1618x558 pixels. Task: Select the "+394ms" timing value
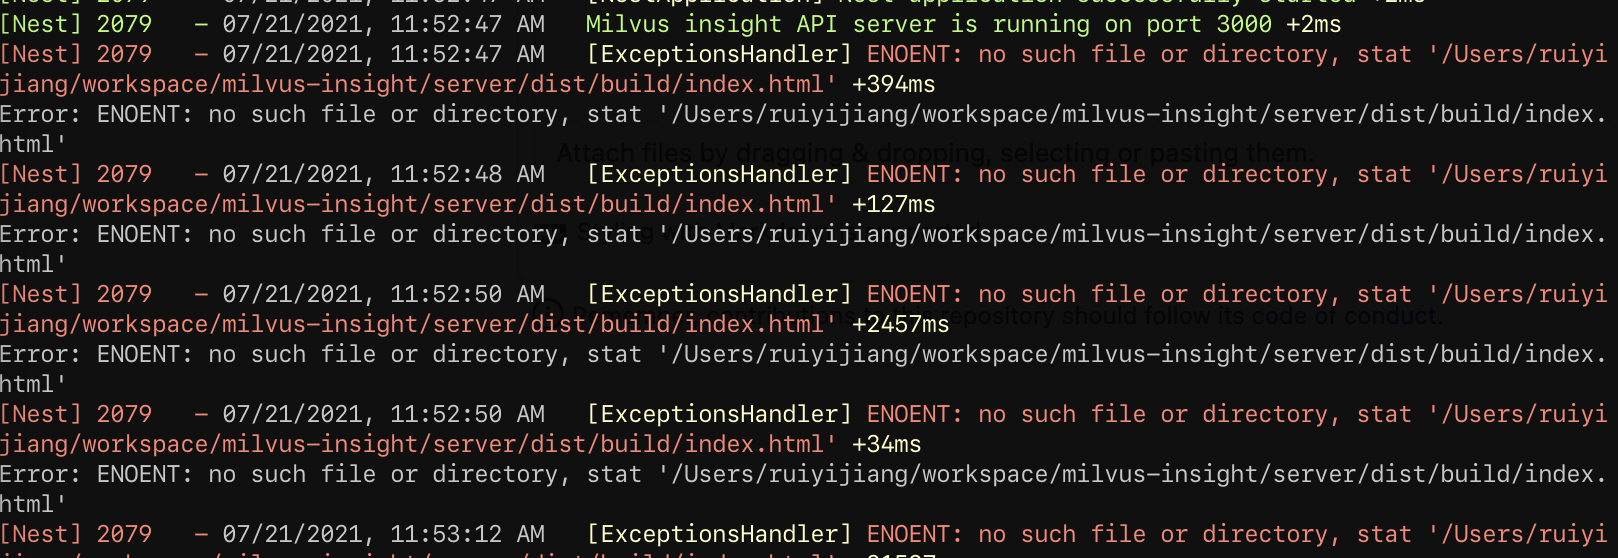pos(894,84)
